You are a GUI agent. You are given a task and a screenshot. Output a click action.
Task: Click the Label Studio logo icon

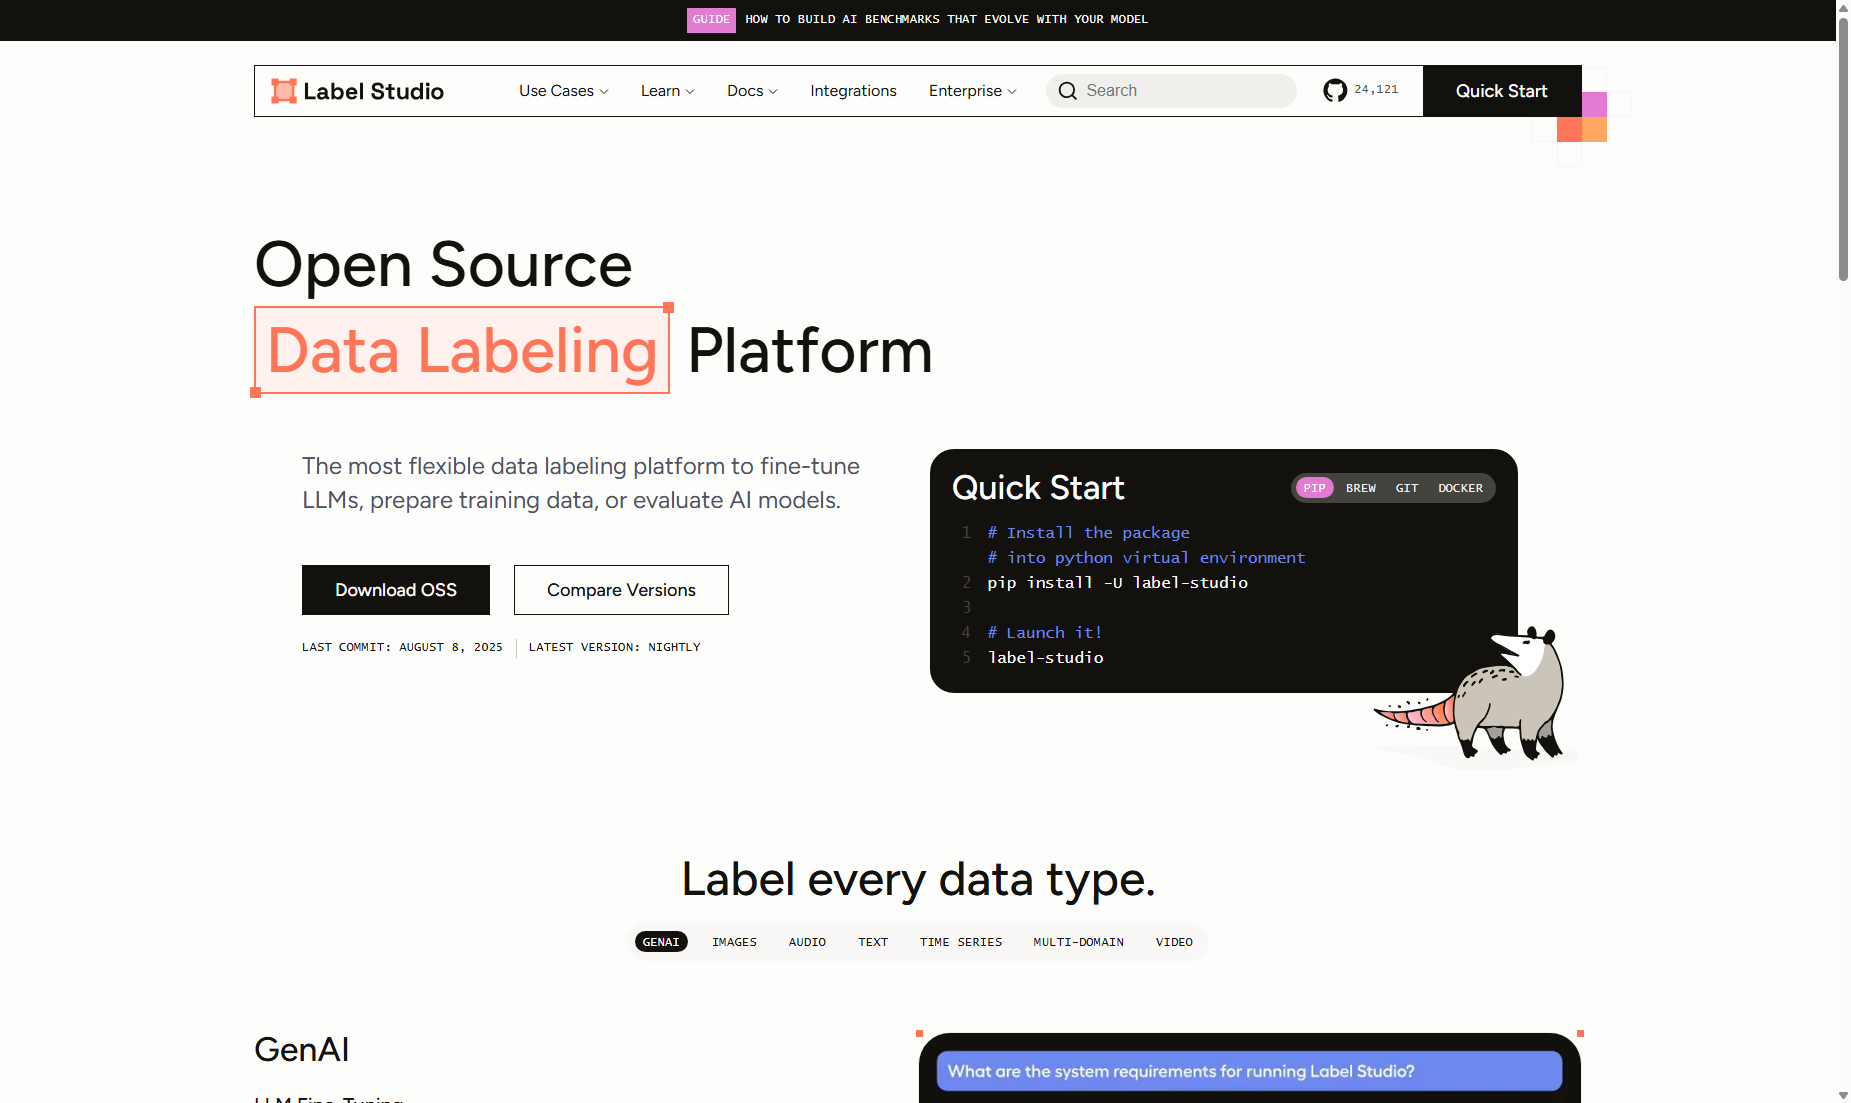click(x=284, y=91)
